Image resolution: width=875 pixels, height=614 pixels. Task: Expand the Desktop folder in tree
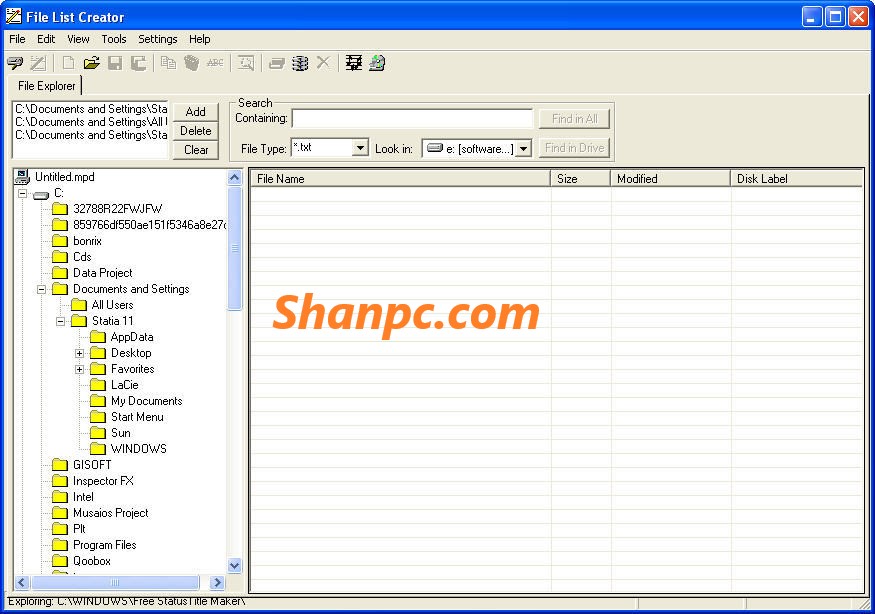coord(80,353)
